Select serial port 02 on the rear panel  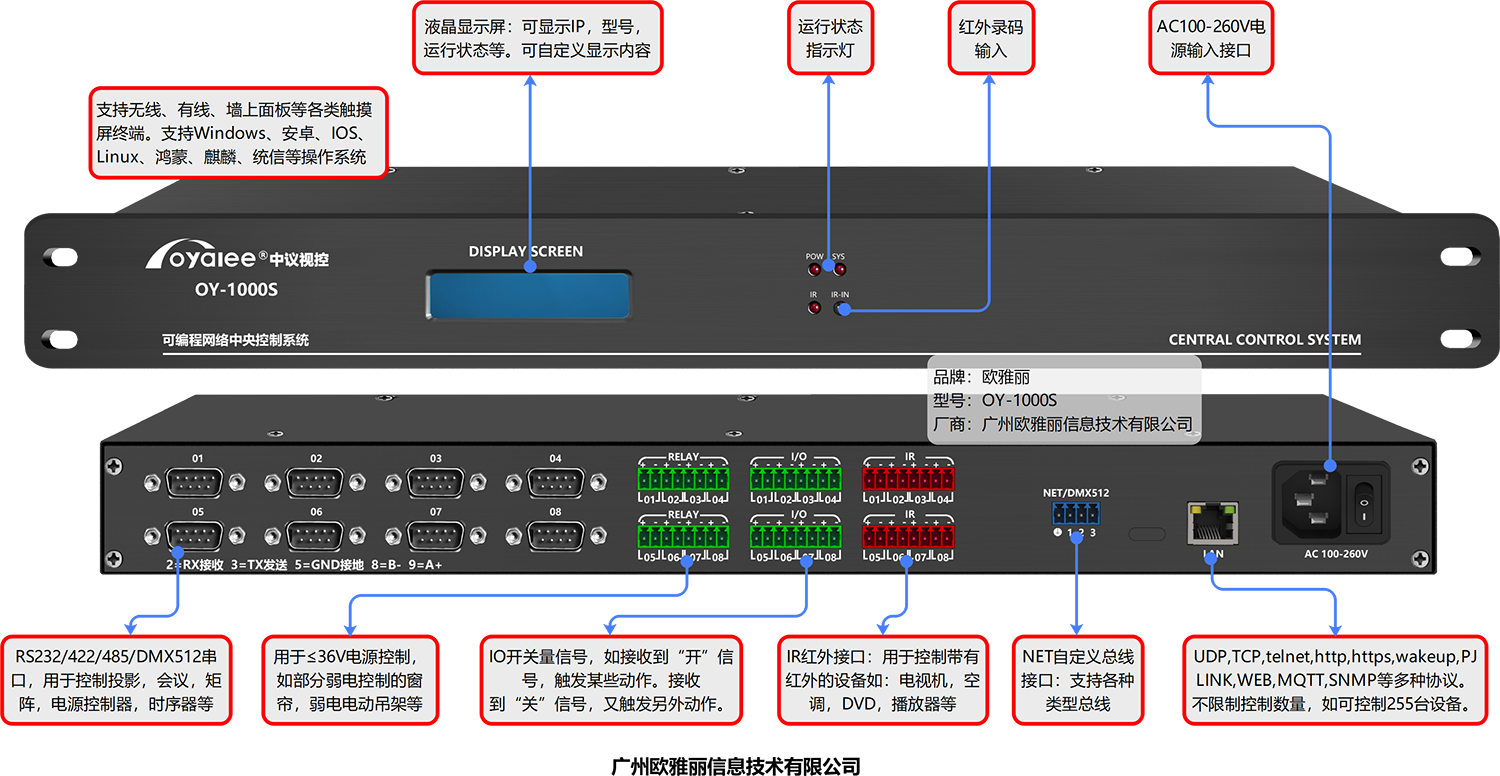(316, 483)
